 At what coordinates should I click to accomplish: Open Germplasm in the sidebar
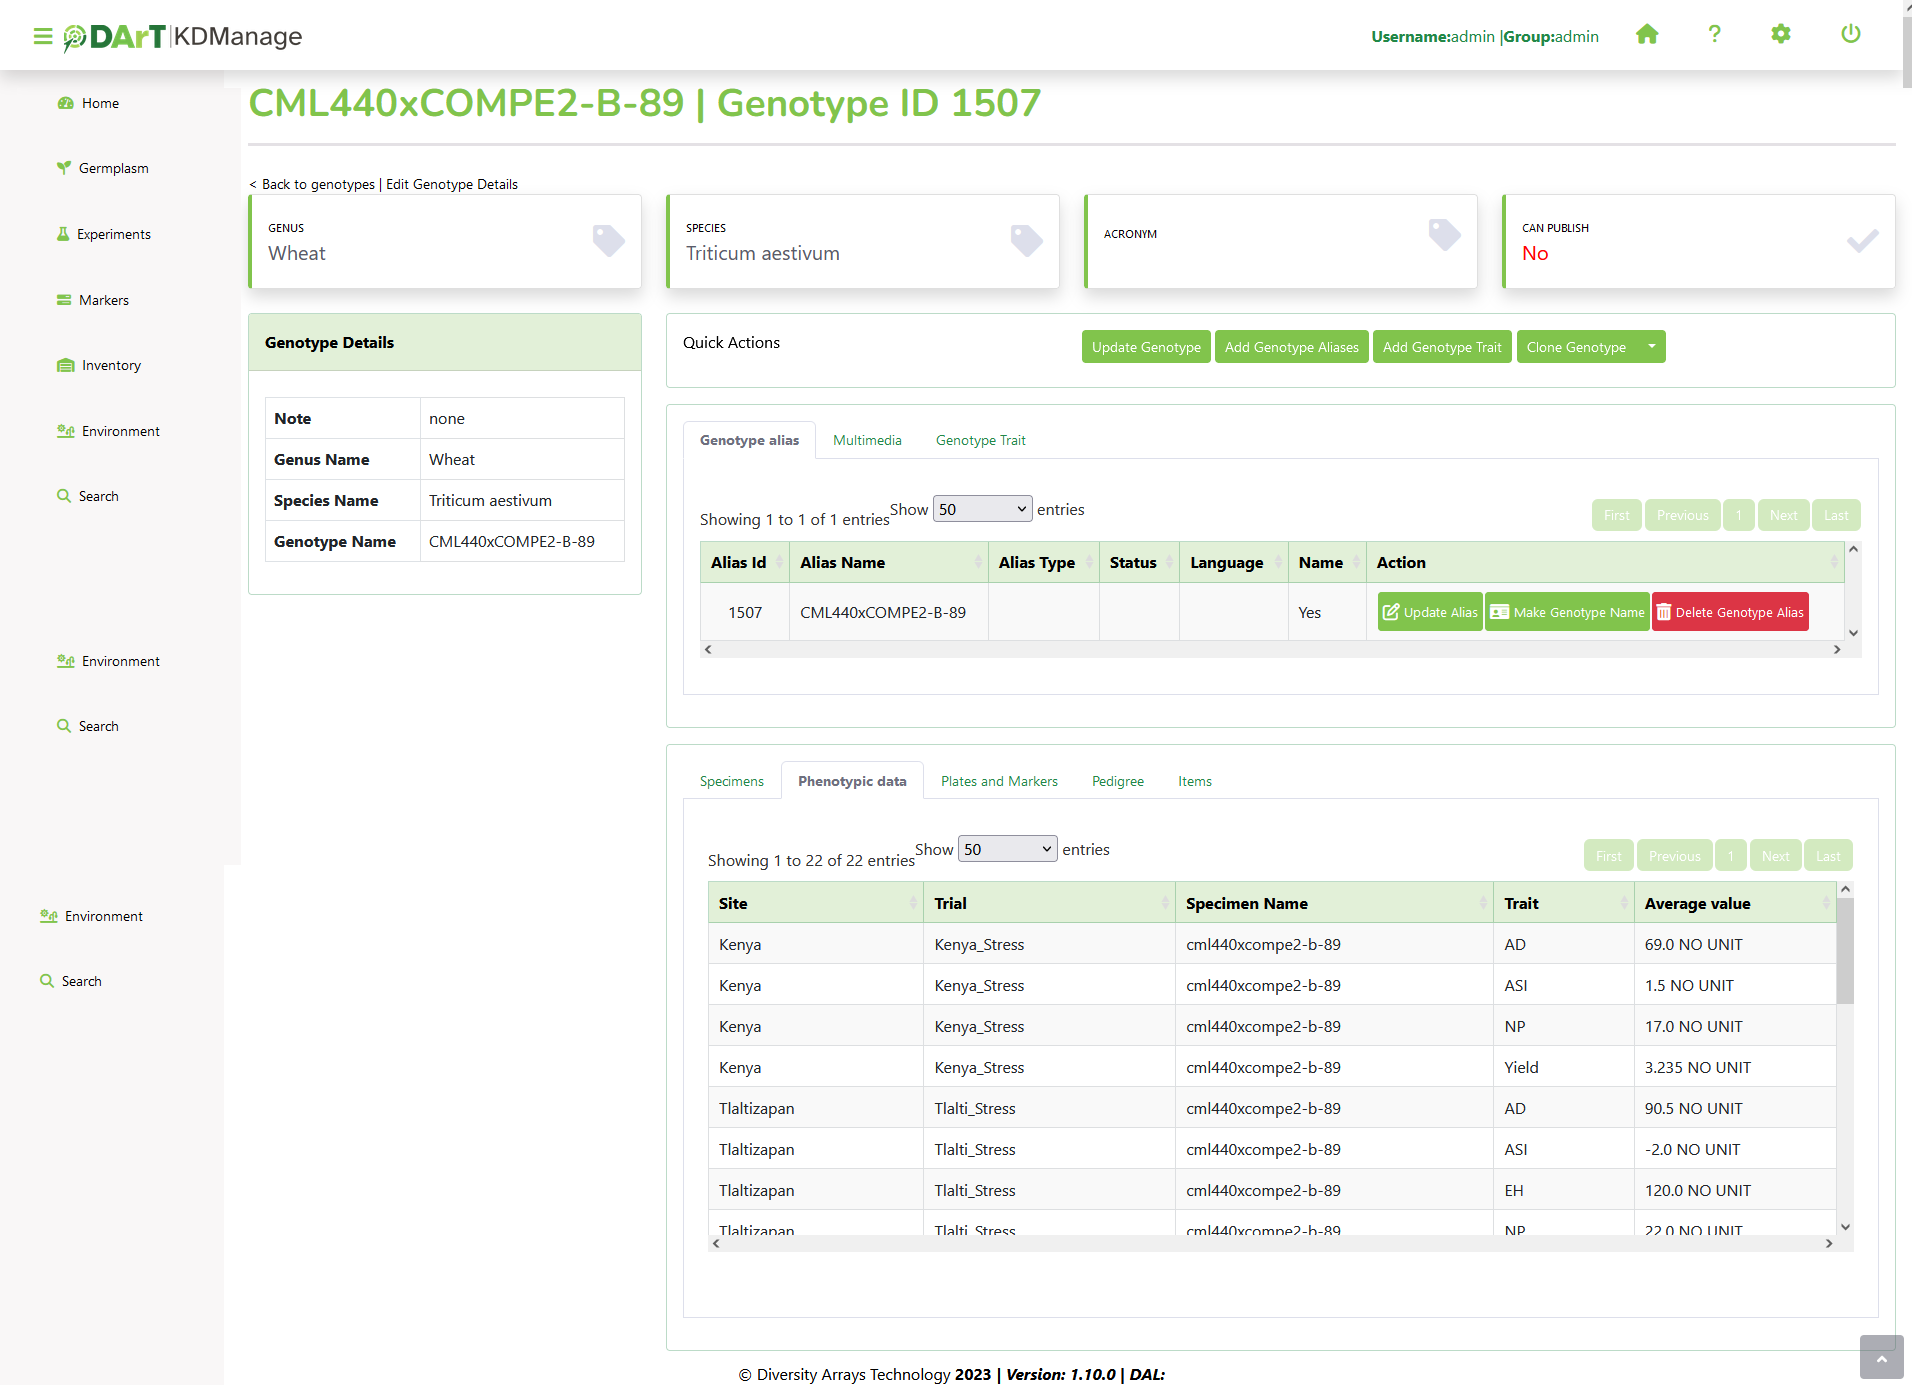click(113, 168)
